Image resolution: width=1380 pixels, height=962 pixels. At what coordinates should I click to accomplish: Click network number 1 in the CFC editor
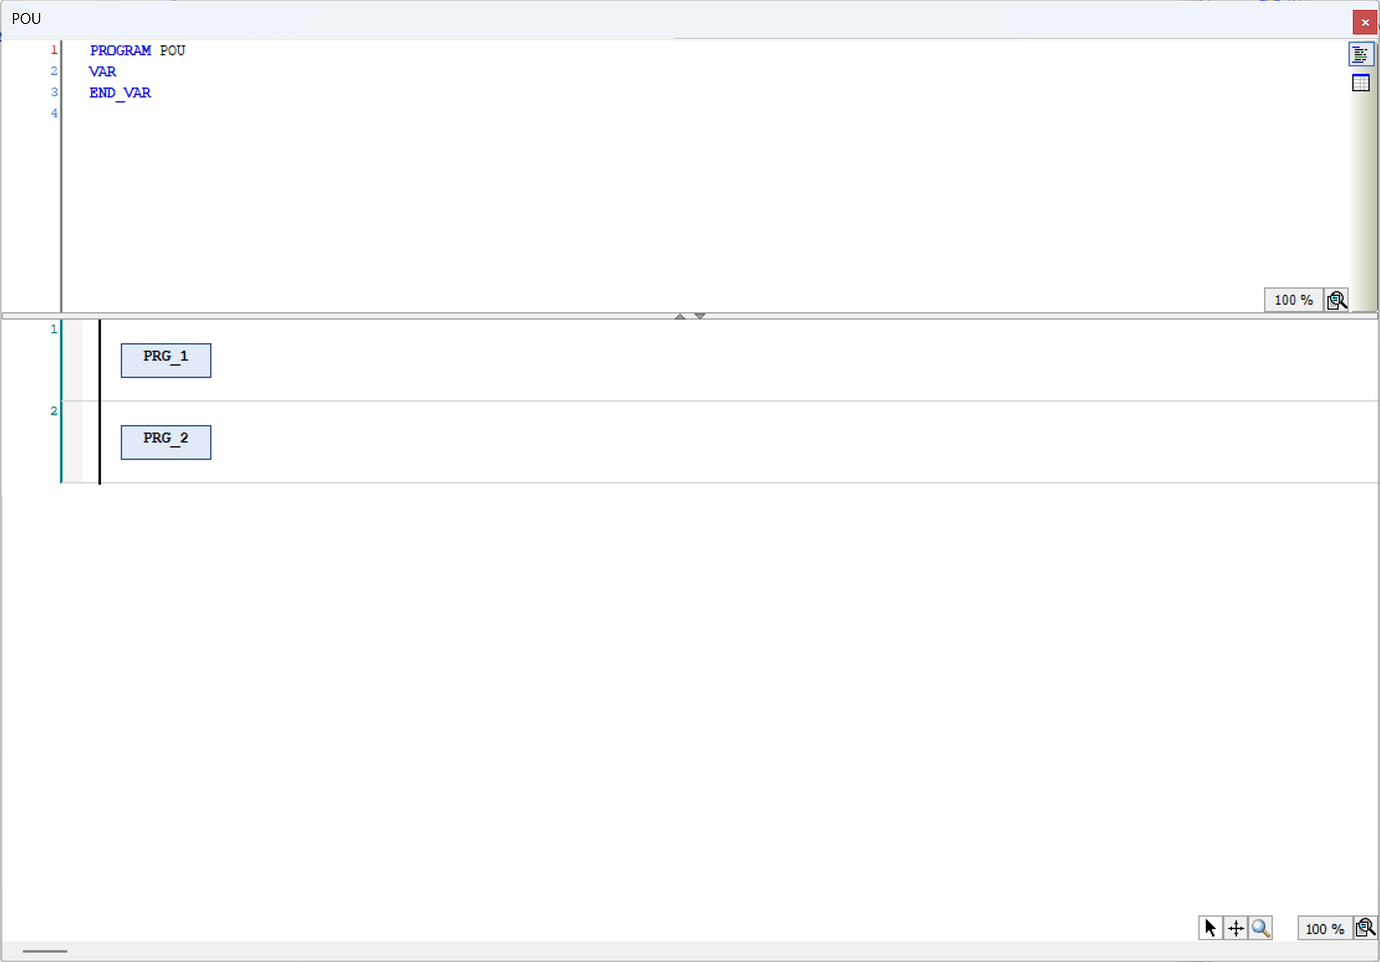[53, 328]
